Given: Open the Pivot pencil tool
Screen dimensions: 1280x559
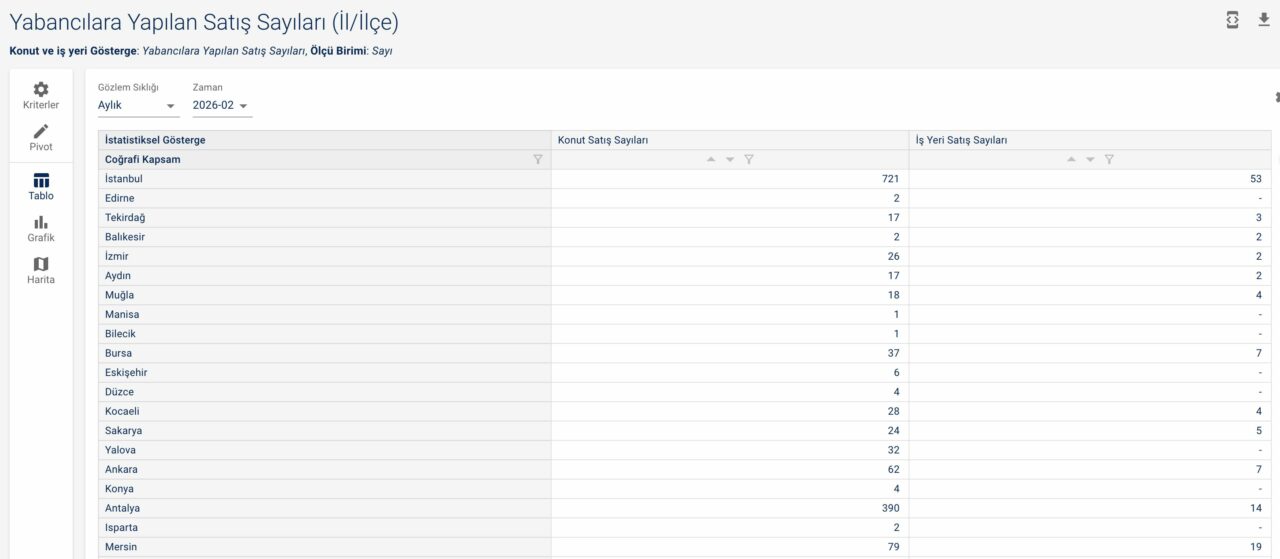Looking at the screenshot, I should (x=41, y=137).
